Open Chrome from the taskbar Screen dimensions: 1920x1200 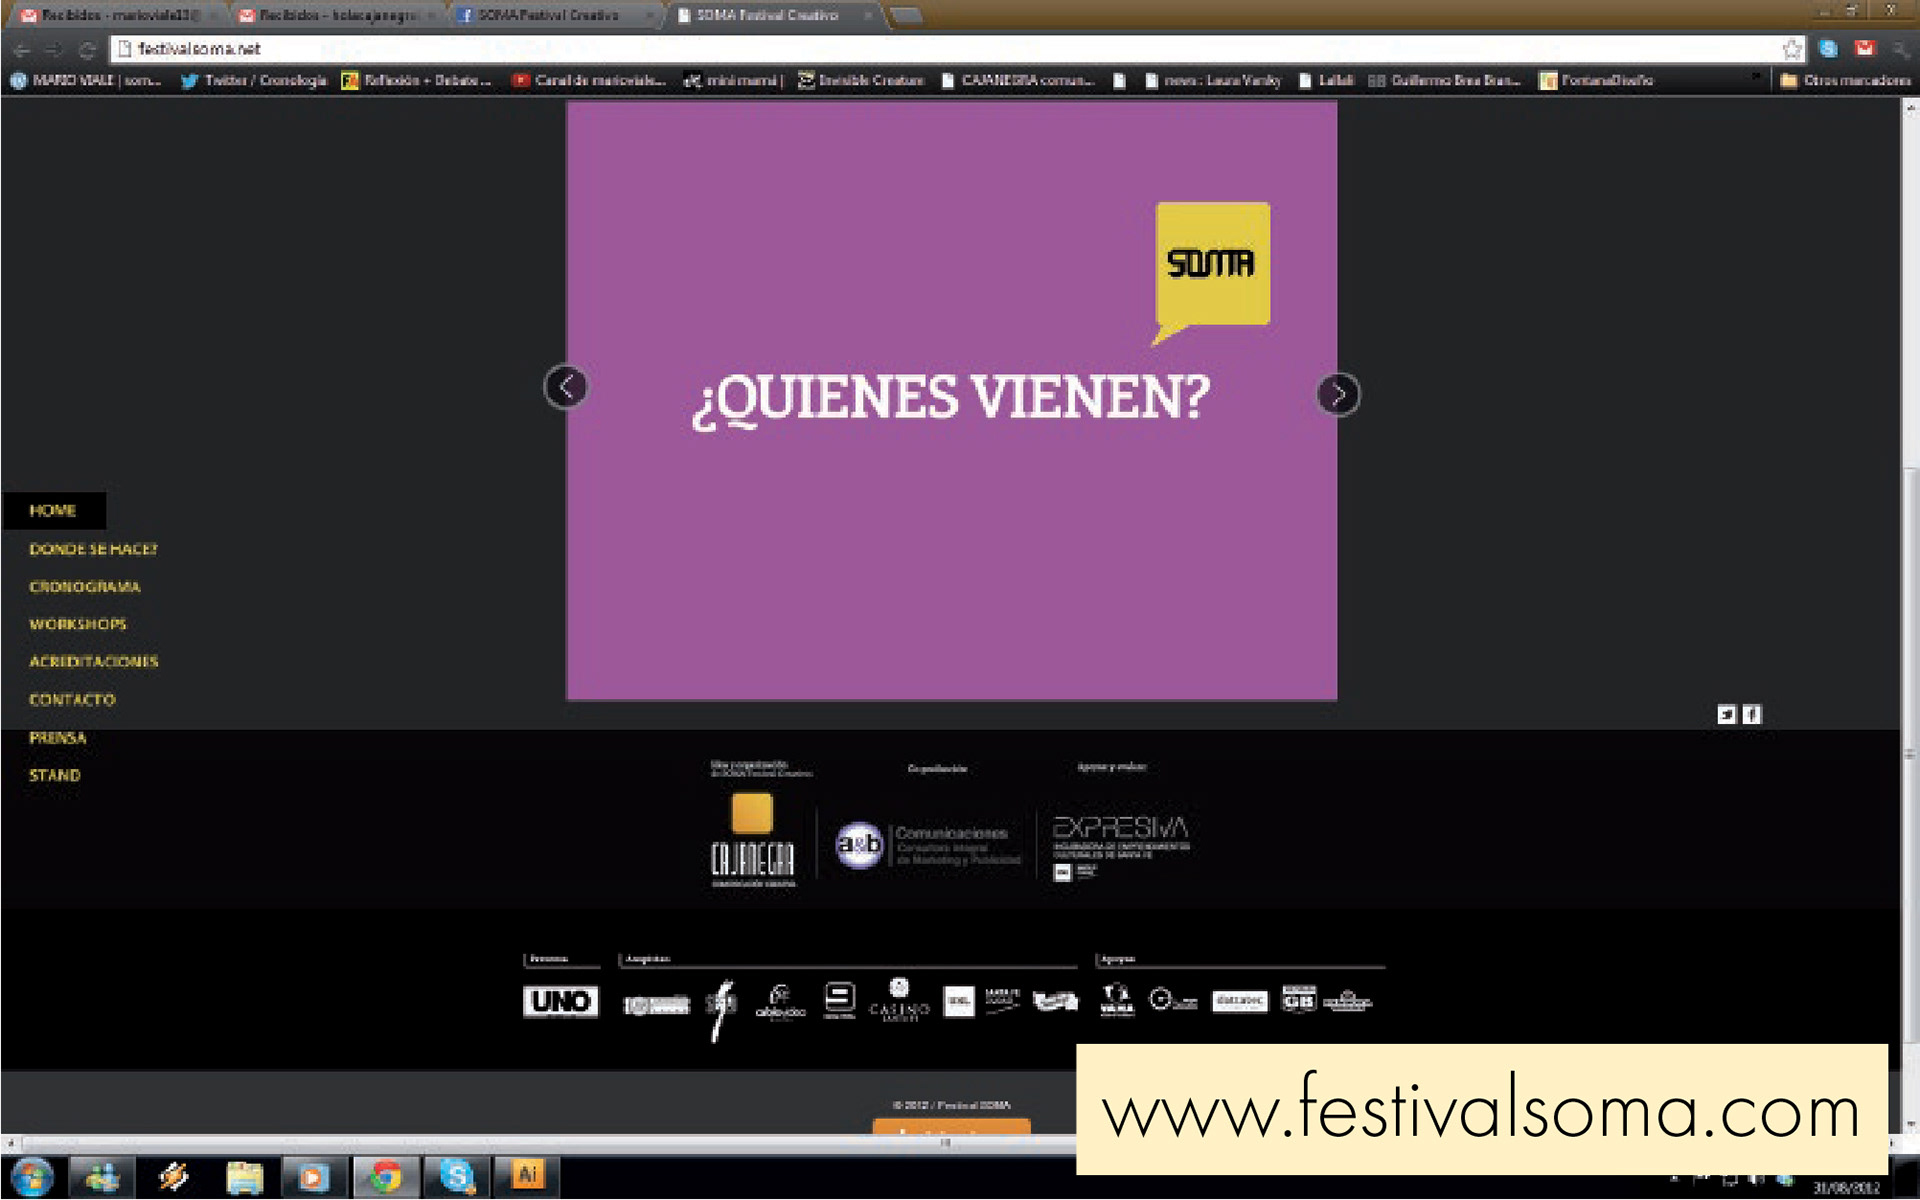(x=386, y=1176)
